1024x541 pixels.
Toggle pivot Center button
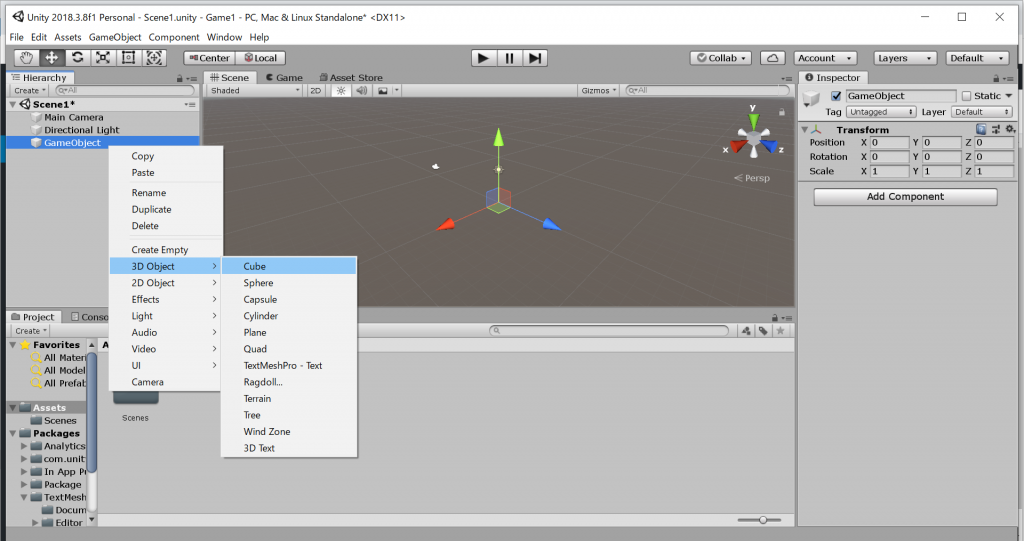[209, 58]
